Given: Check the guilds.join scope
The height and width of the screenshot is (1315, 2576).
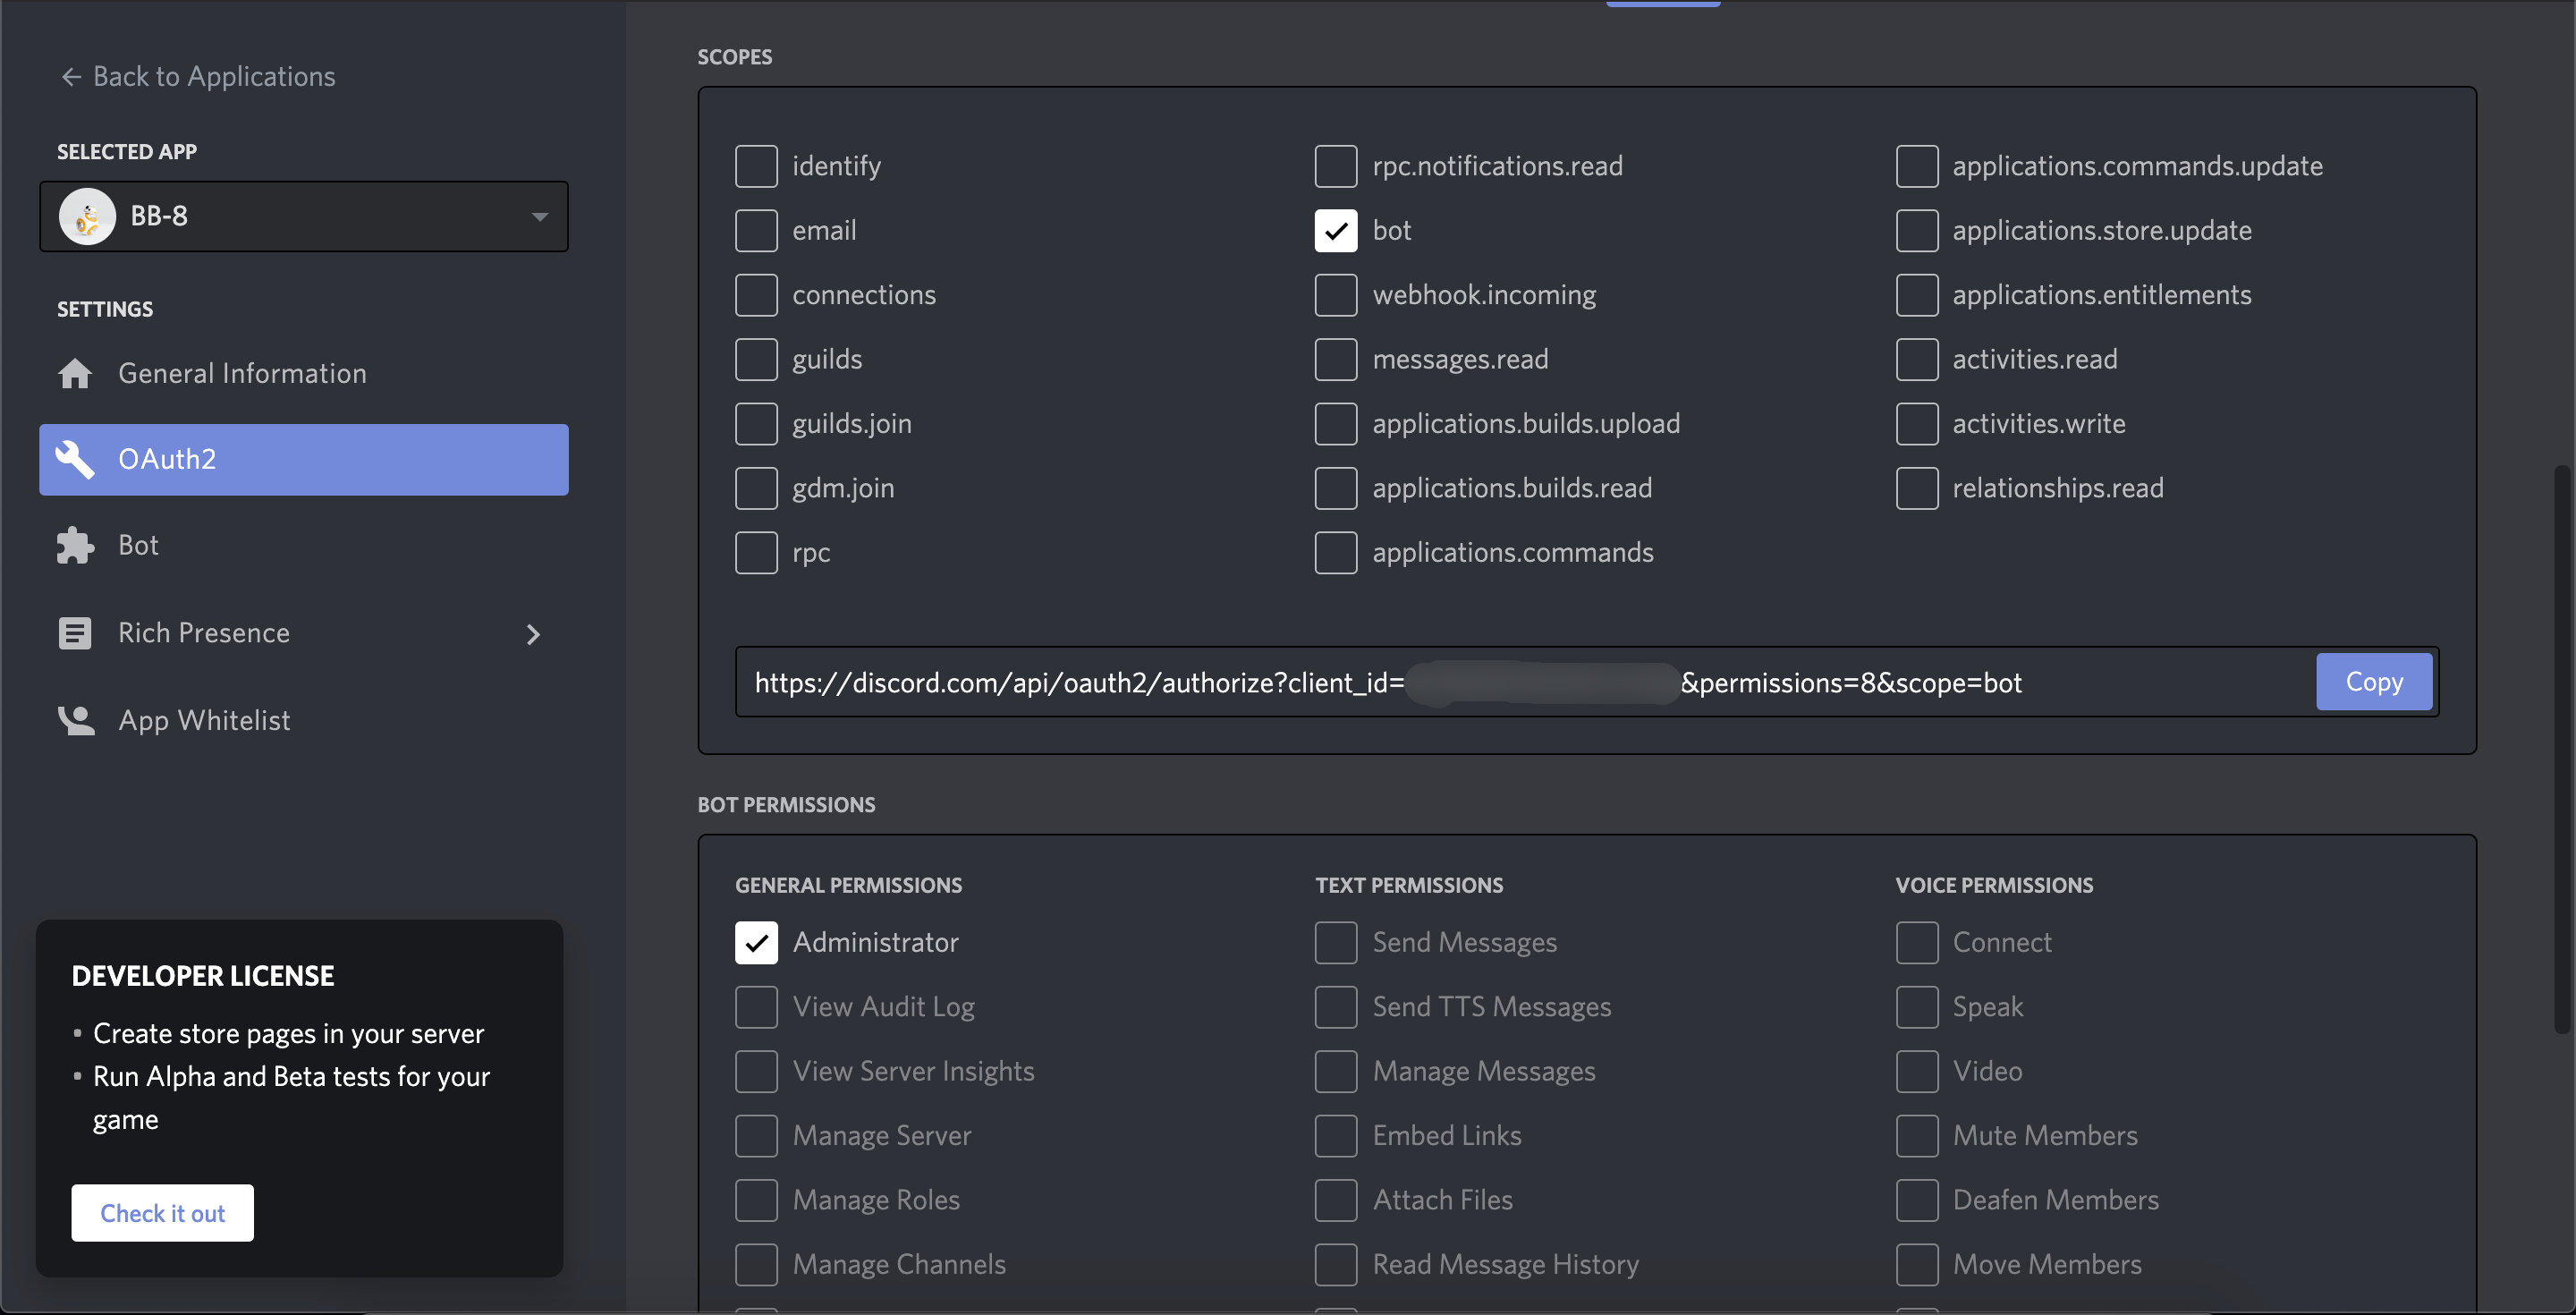Looking at the screenshot, I should [x=756, y=424].
